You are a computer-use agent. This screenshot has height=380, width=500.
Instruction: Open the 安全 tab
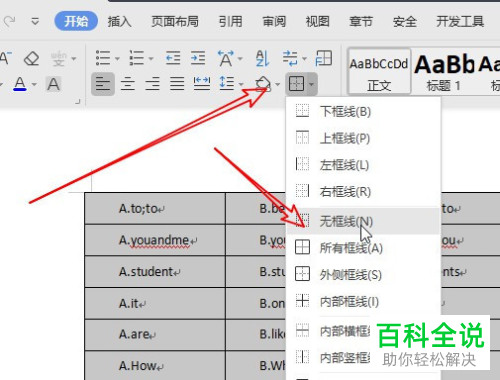405,22
